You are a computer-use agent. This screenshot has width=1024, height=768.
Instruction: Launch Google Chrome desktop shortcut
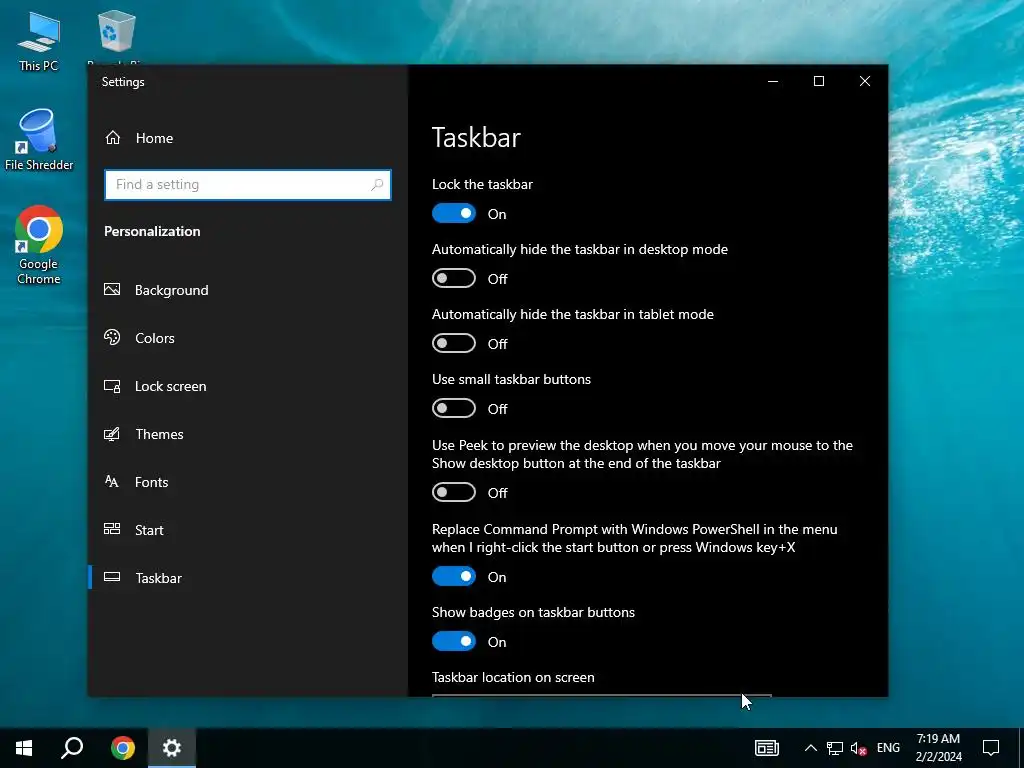(39, 245)
